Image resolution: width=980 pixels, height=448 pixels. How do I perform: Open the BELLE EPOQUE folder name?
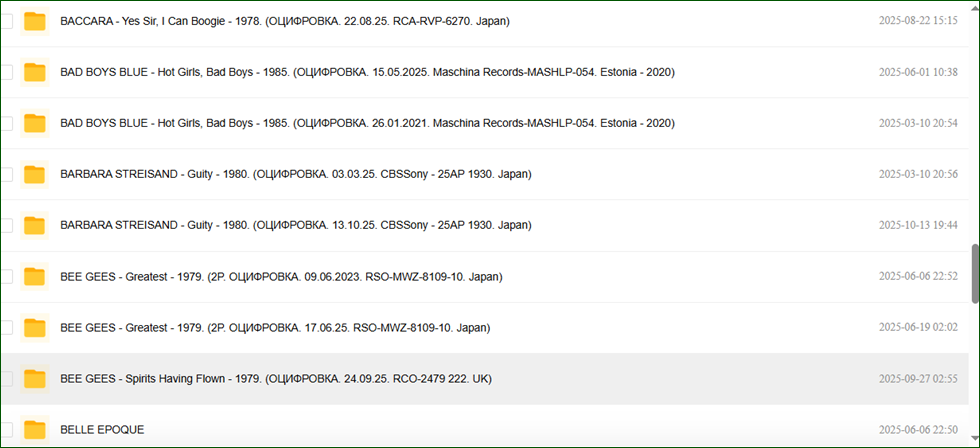click(x=102, y=430)
